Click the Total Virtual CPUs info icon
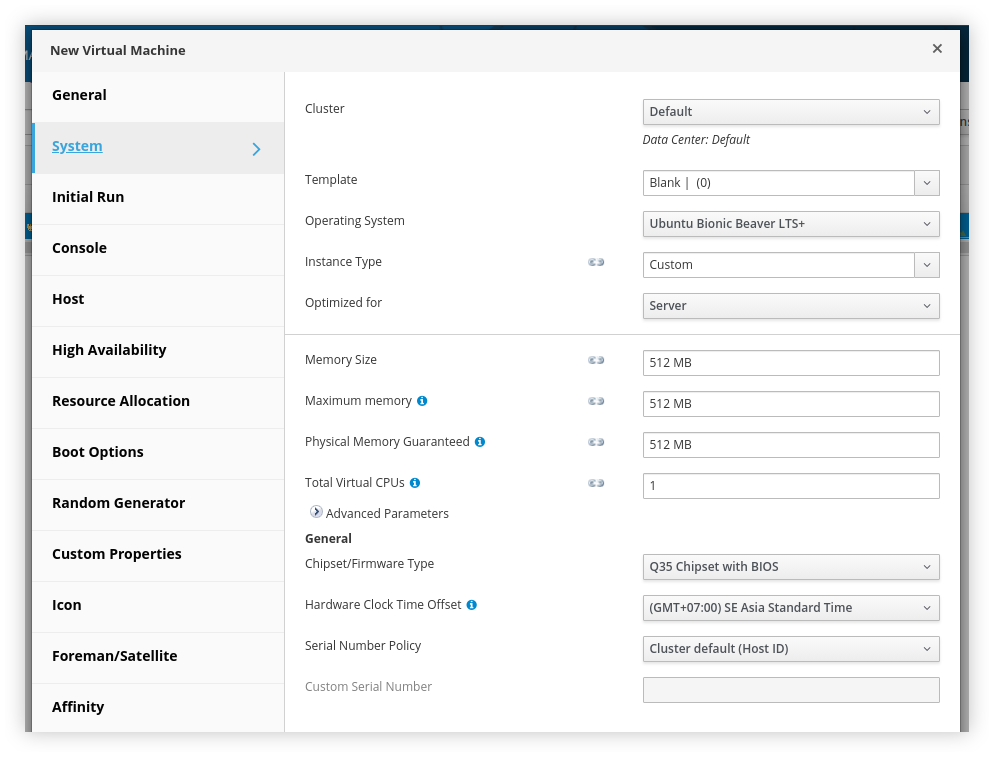Screen dimensions: 994x757 (x=415, y=483)
